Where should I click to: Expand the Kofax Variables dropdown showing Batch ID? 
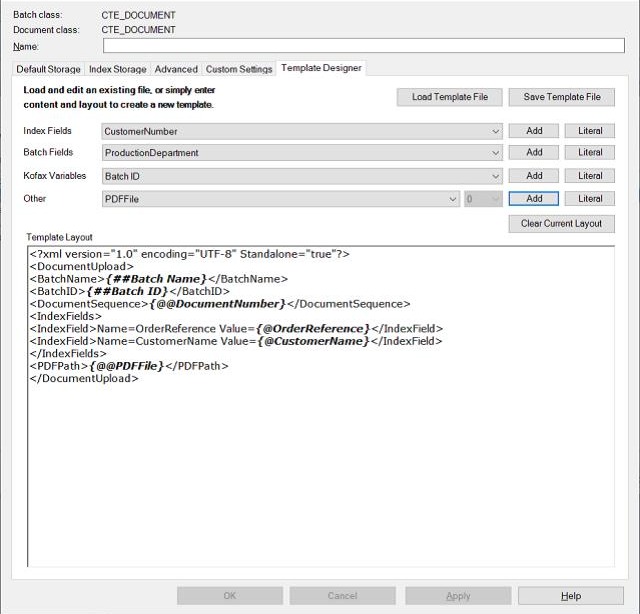(302, 176)
